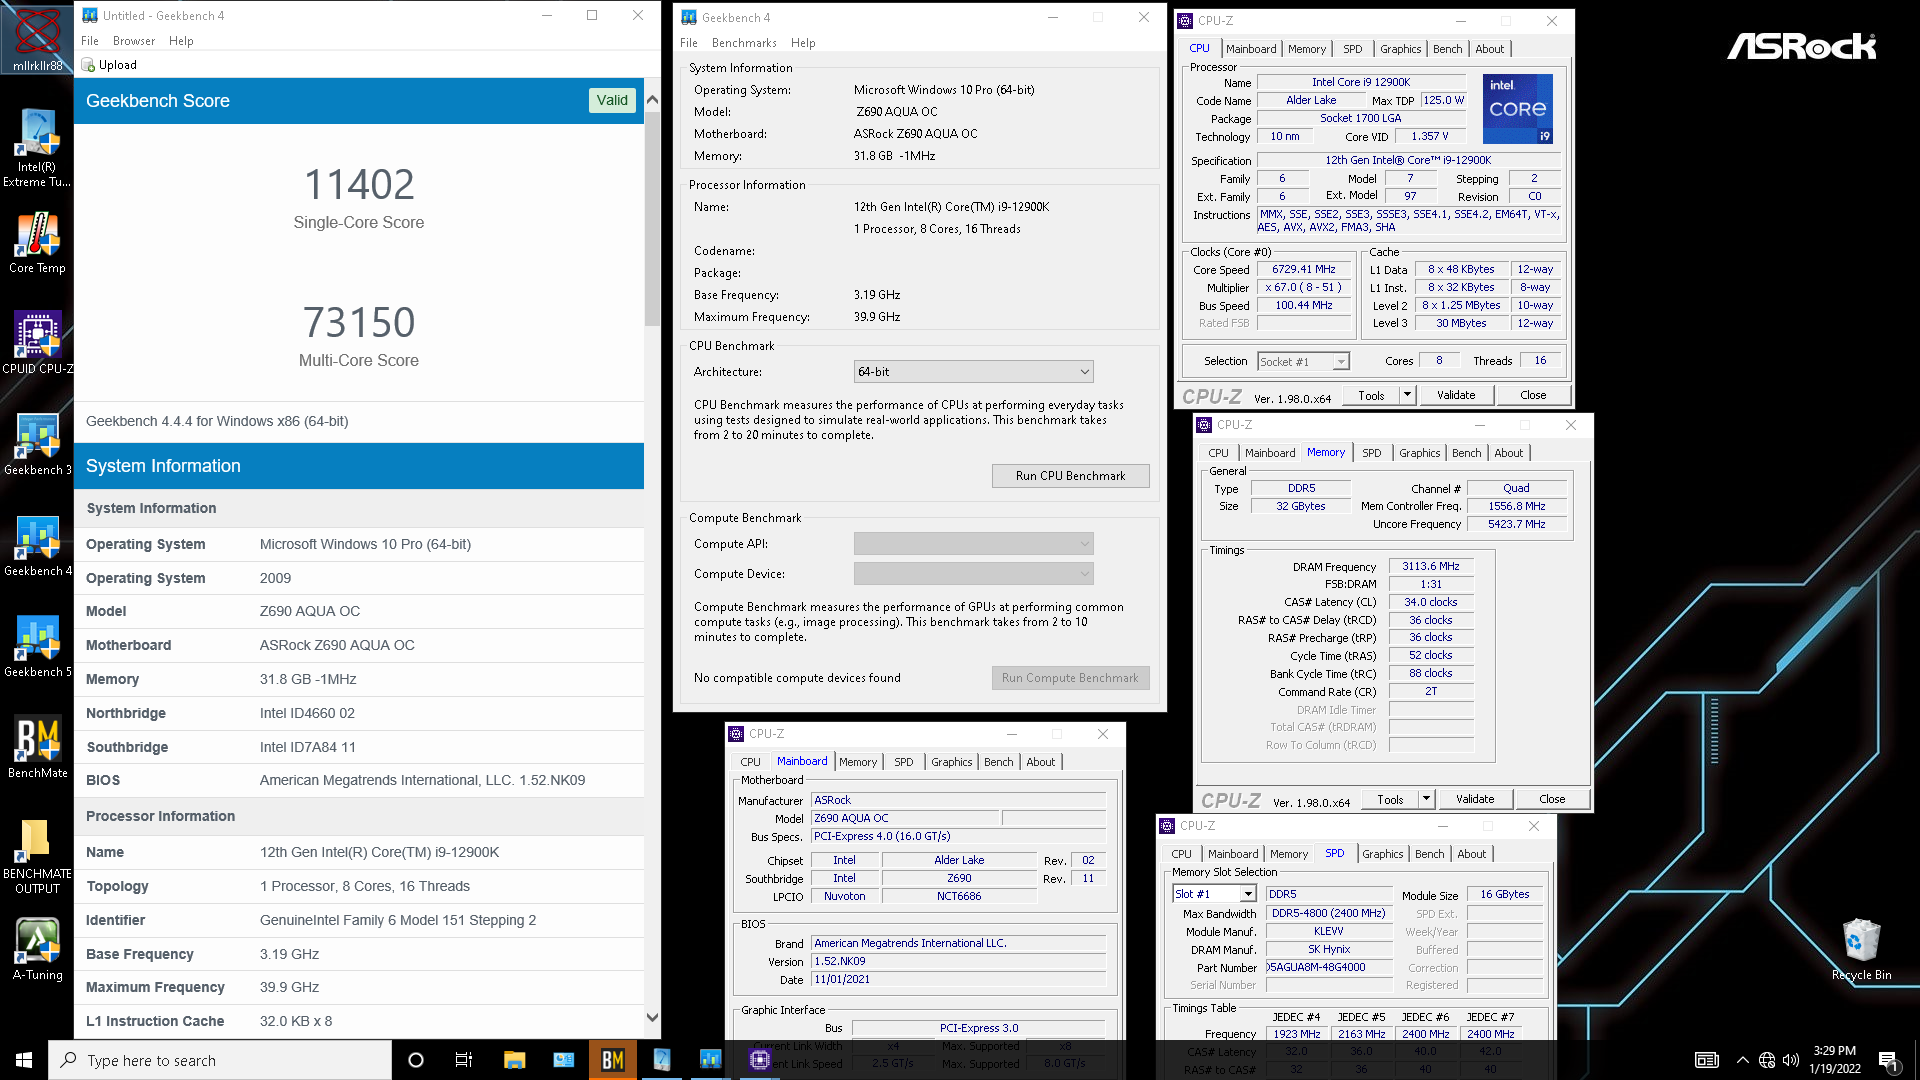Open Task View on the taskbar

(463, 1060)
